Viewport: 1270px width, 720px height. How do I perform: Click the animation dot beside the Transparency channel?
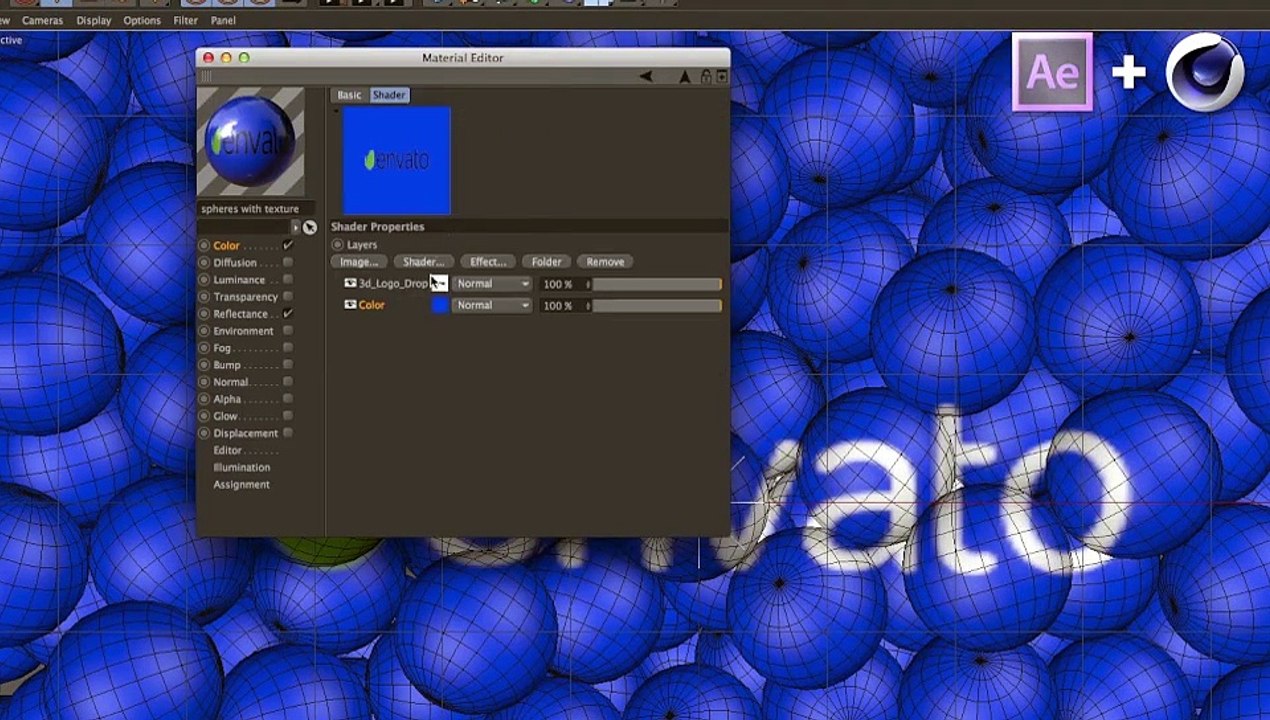pos(204,297)
